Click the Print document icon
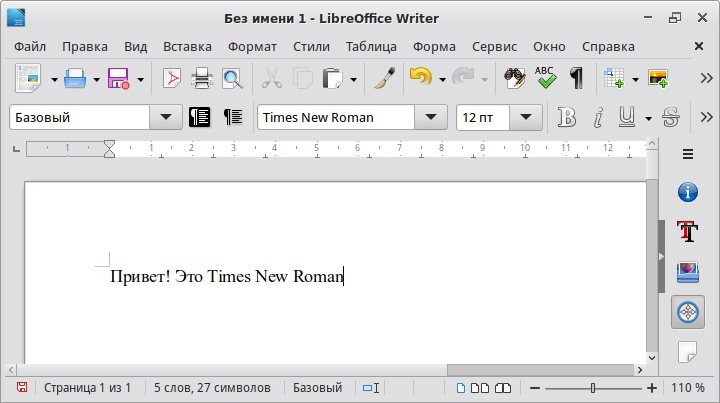 [x=201, y=78]
